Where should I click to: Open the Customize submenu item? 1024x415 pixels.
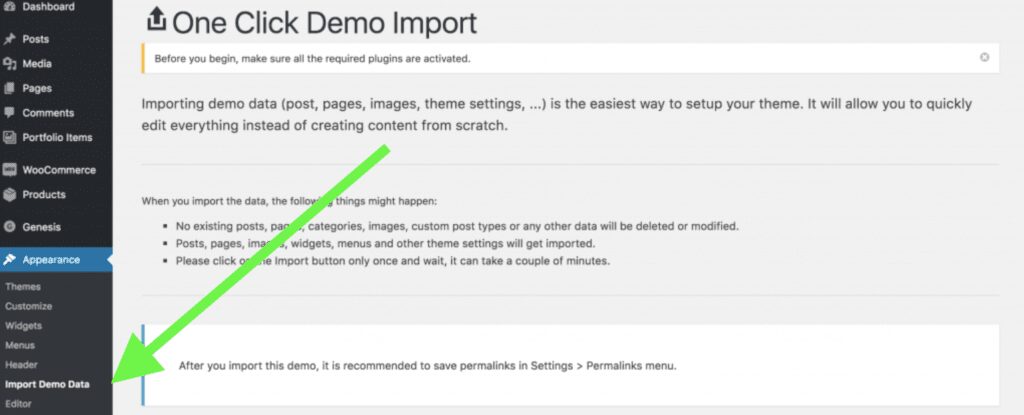(29, 307)
